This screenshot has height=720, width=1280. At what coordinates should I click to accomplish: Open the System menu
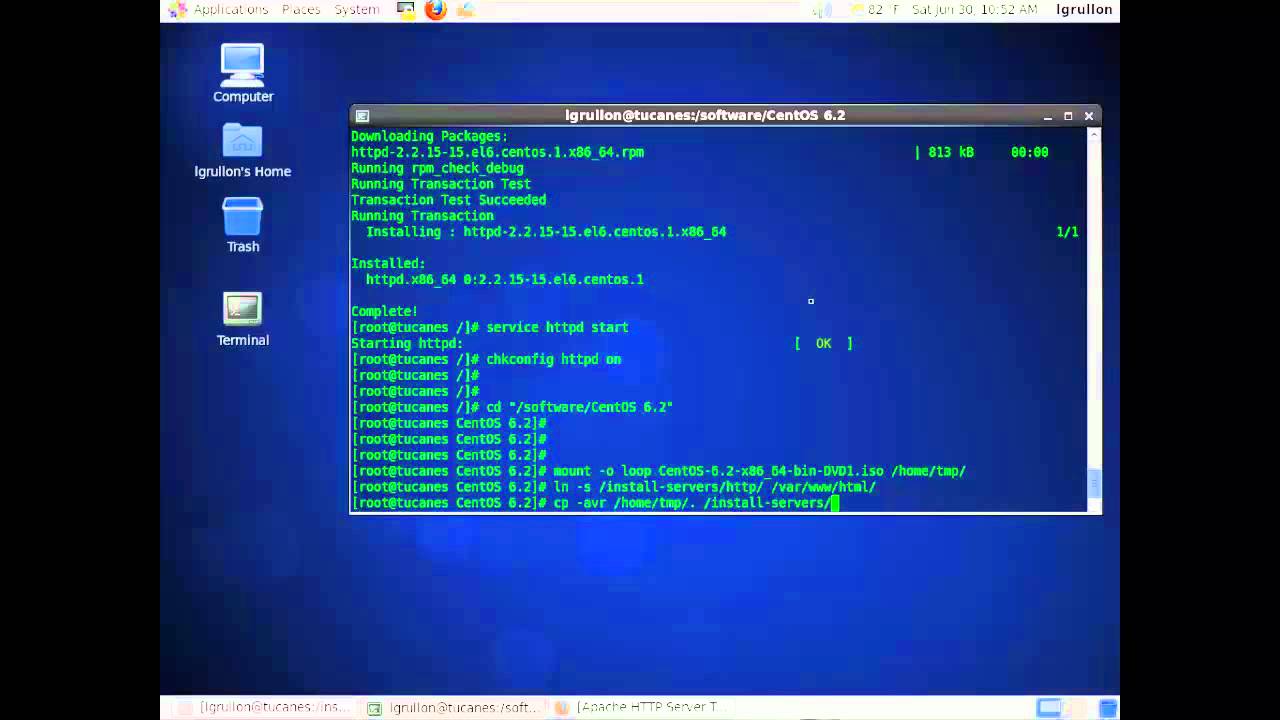357,10
